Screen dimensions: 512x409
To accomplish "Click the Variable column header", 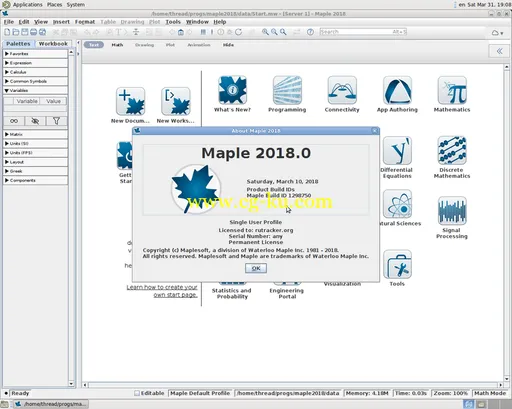I will tap(27, 101).
